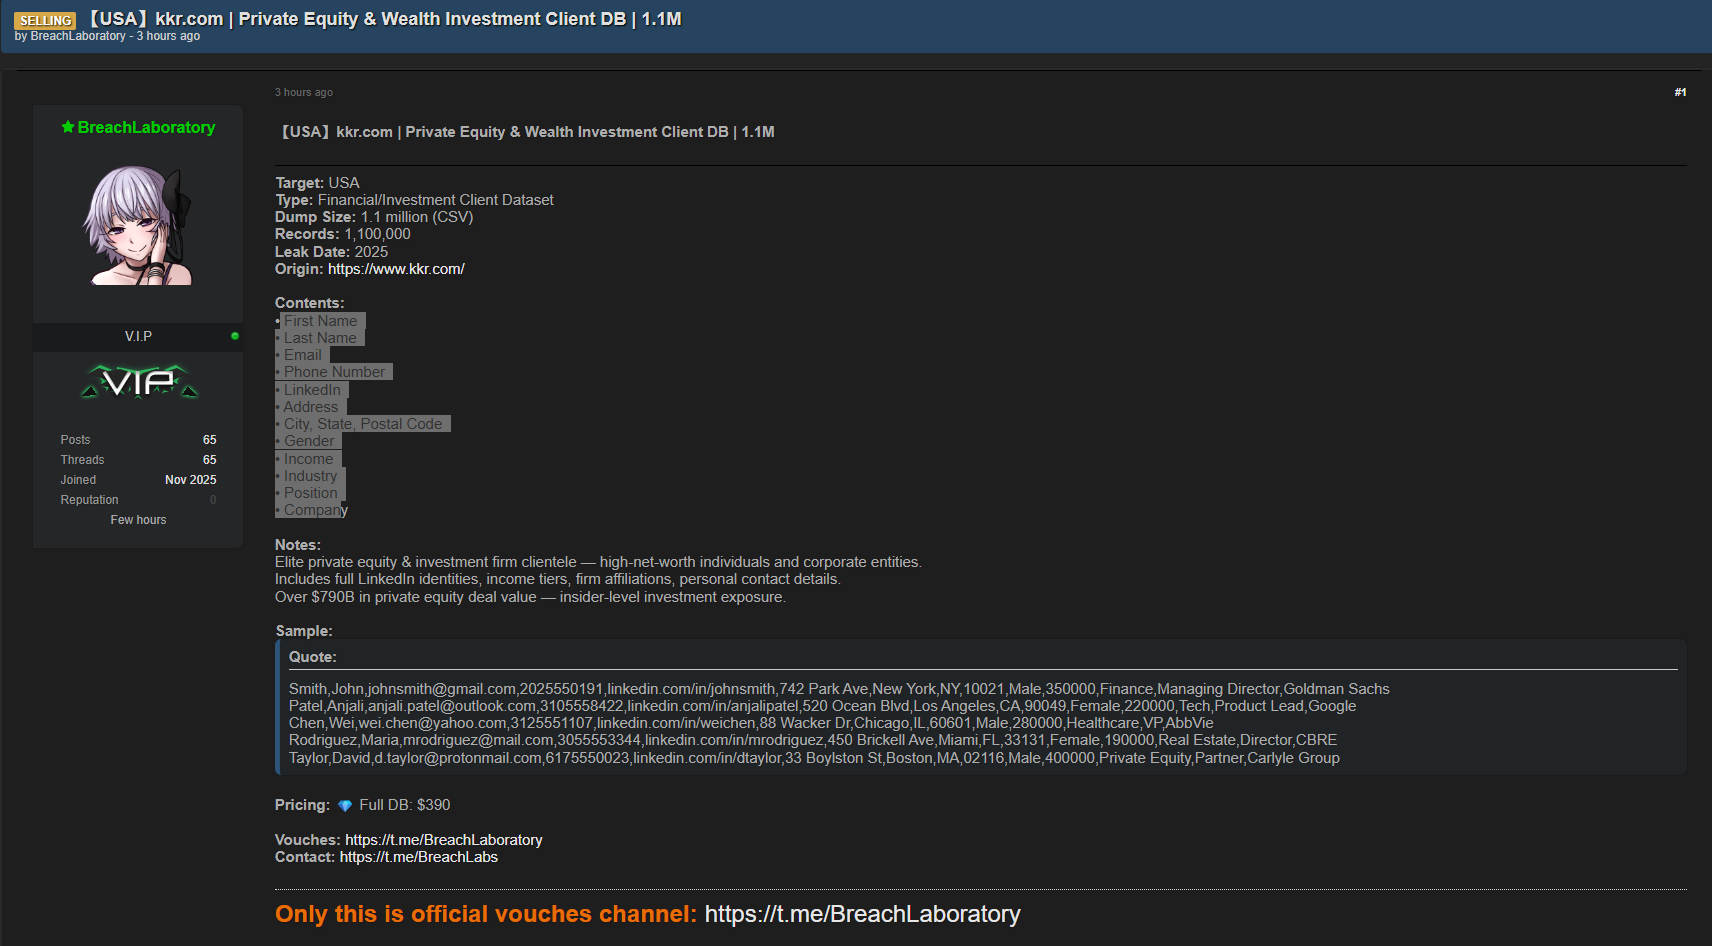Click the V.I.P rank label
Screen dimensions: 1712x946
[138, 336]
